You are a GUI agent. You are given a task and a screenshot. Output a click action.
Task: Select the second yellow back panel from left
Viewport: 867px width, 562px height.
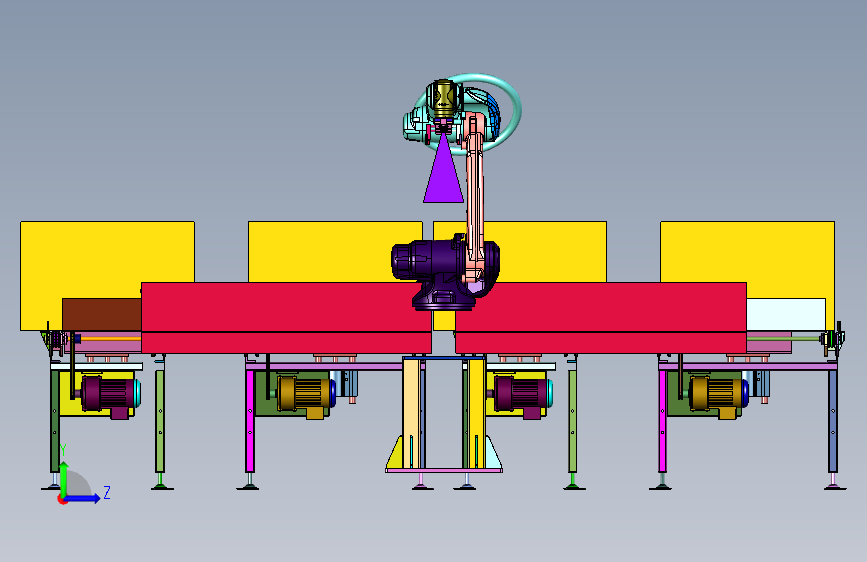coord(335,252)
